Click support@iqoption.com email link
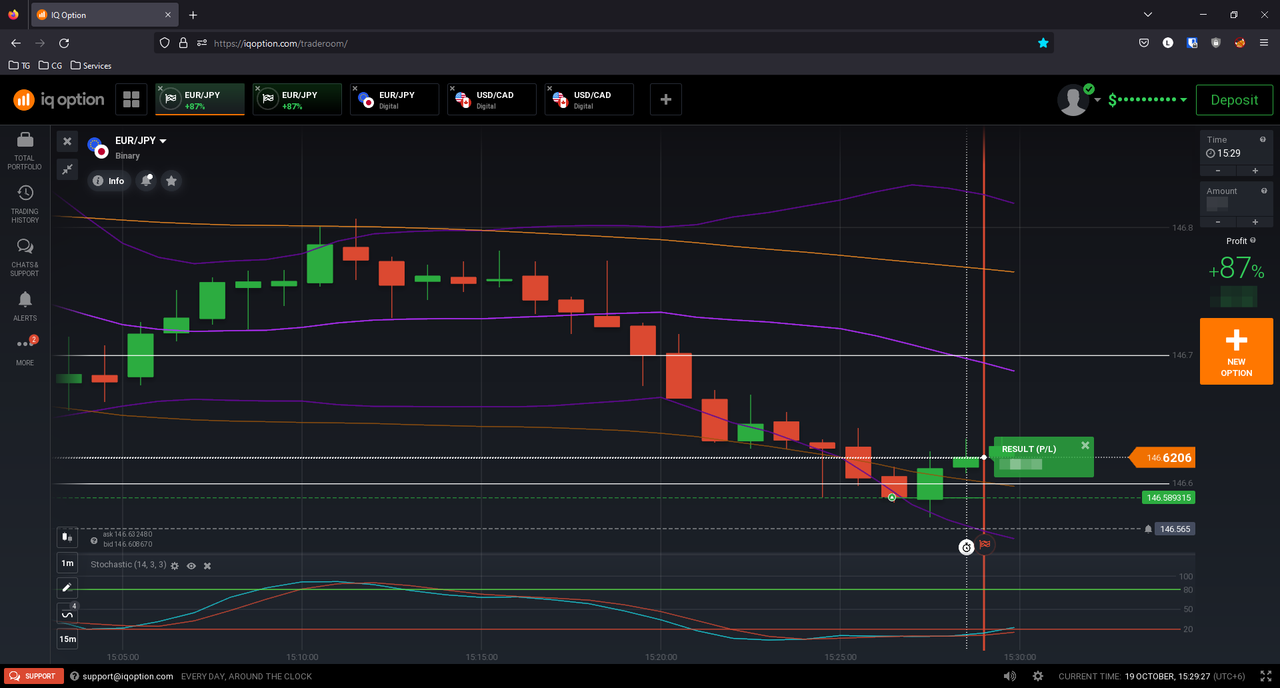Image resolution: width=1280 pixels, height=688 pixels. click(x=127, y=676)
